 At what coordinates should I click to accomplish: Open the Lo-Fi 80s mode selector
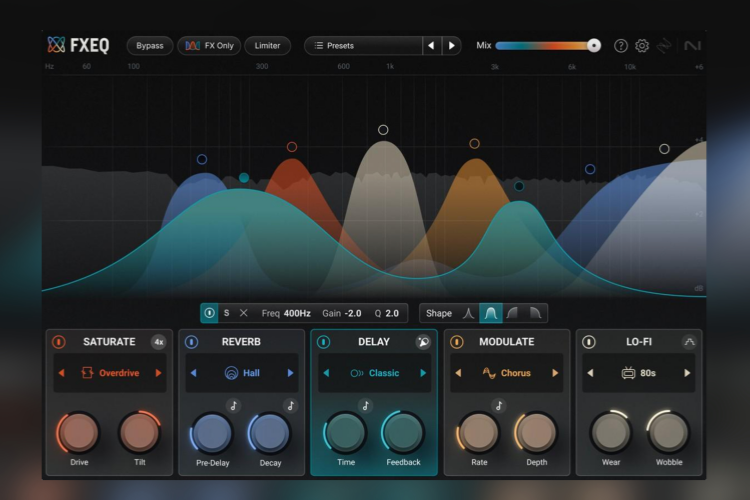tap(638, 373)
